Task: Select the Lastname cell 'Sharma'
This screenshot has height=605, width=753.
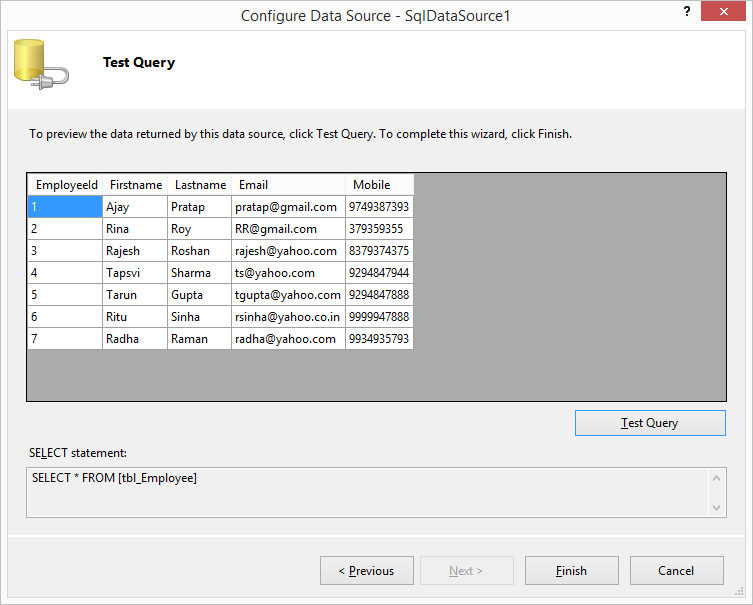Action: pyautogui.click(x=199, y=273)
